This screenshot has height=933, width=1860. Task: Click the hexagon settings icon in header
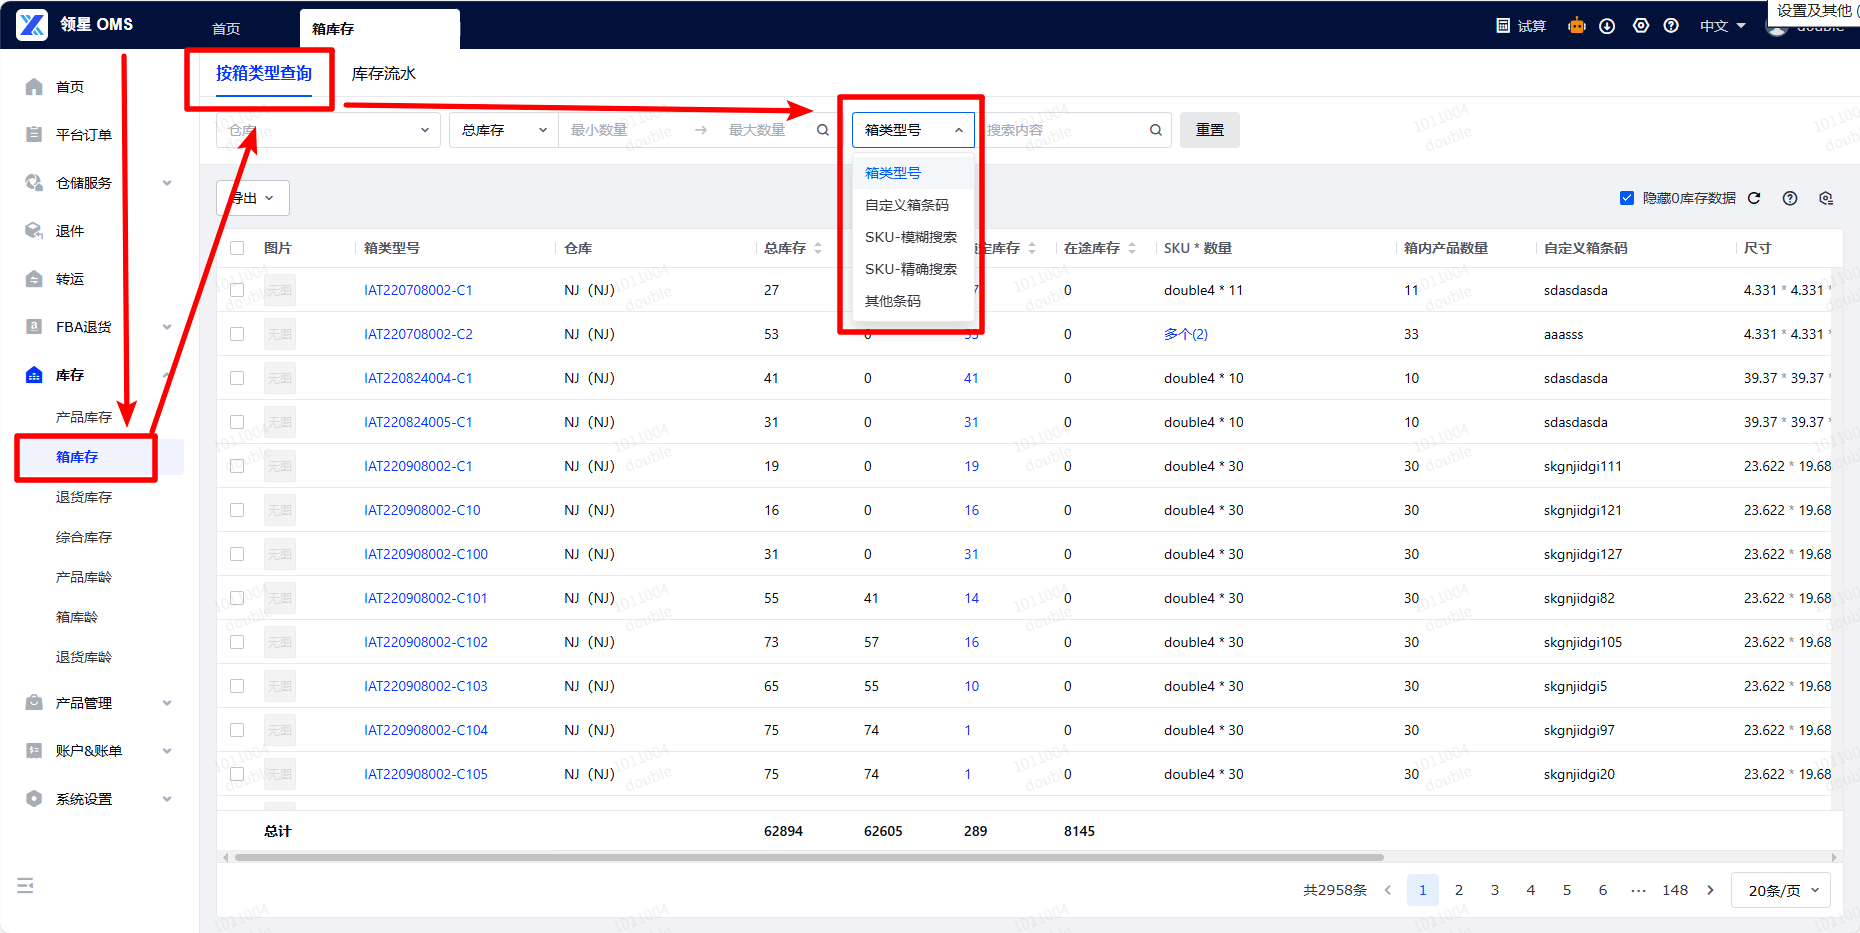(1641, 26)
